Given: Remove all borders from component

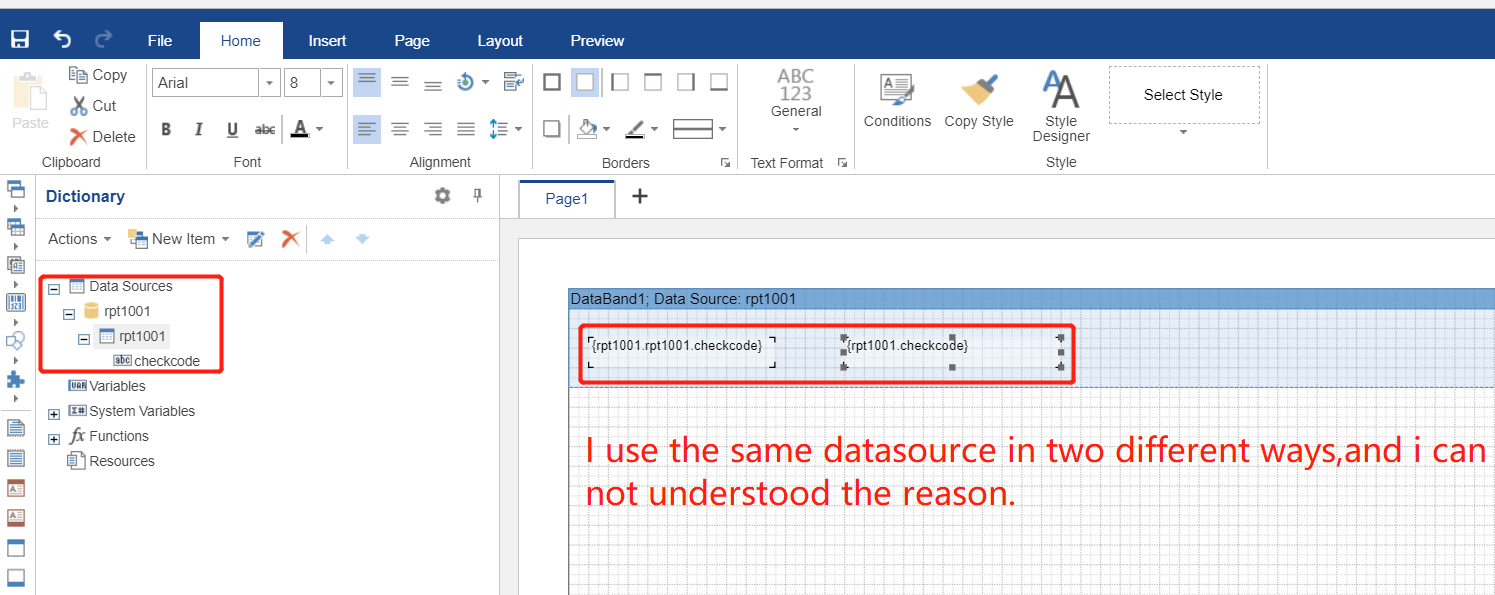Looking at the screenshot, I should (585, 82).
